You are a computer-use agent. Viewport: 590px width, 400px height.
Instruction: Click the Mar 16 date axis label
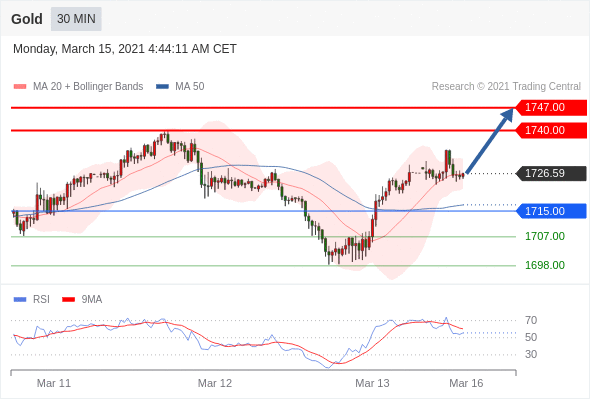[466, 383]
